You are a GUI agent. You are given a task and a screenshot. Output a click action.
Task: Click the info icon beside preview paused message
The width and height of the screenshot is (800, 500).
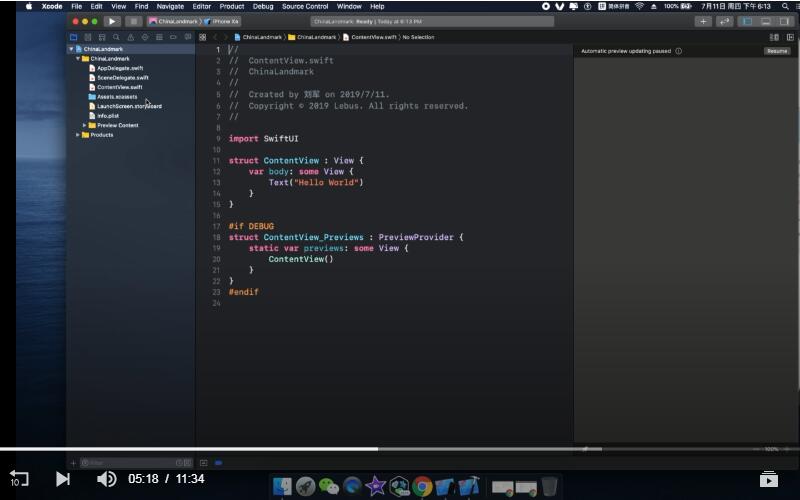click(x=678, y=51)
